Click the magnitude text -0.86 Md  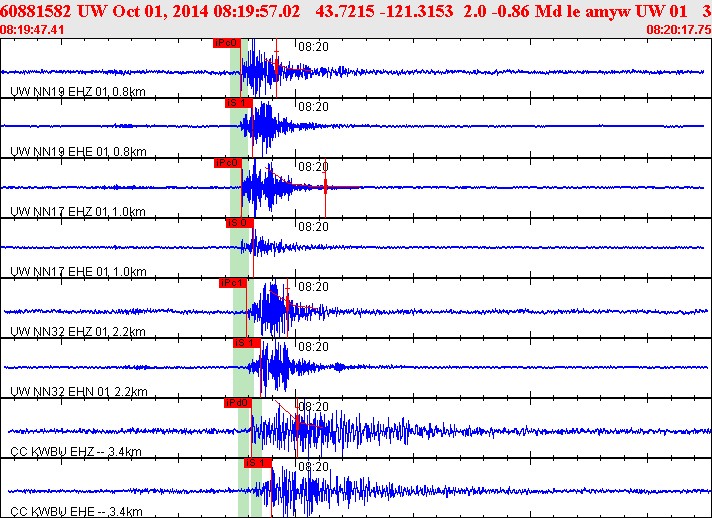click(x=522, y=11)
